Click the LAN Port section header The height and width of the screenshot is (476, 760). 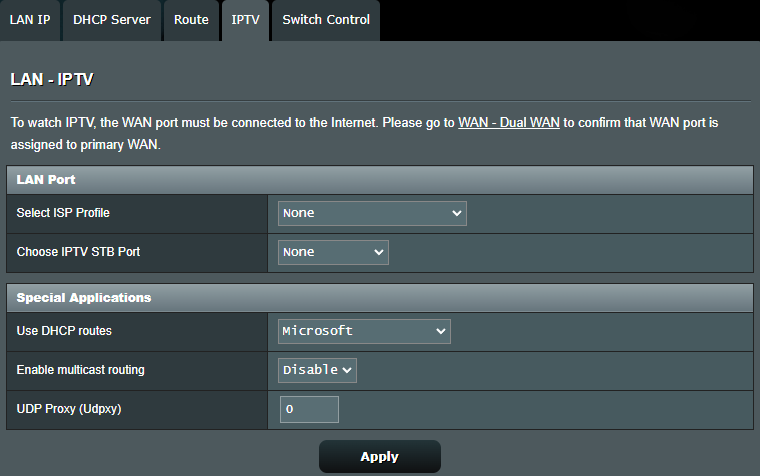[47, 179]
